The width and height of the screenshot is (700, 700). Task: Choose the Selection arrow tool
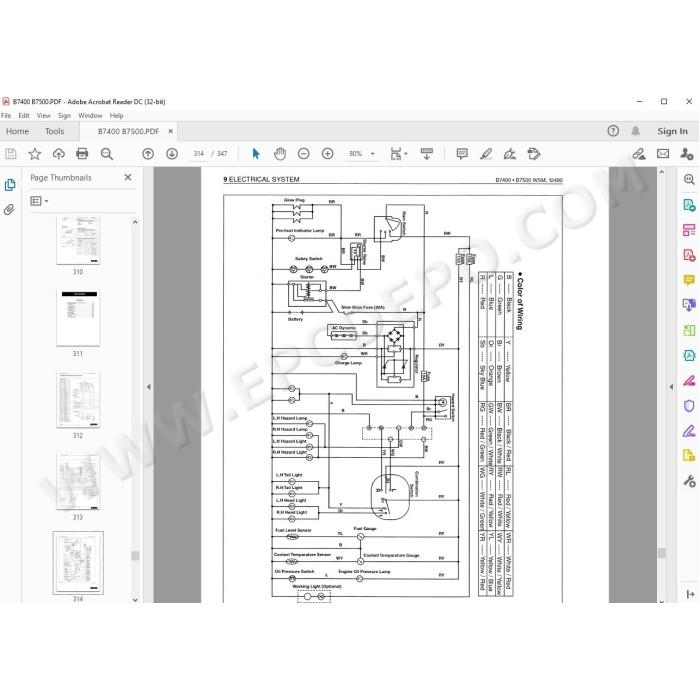coord(256,154)
